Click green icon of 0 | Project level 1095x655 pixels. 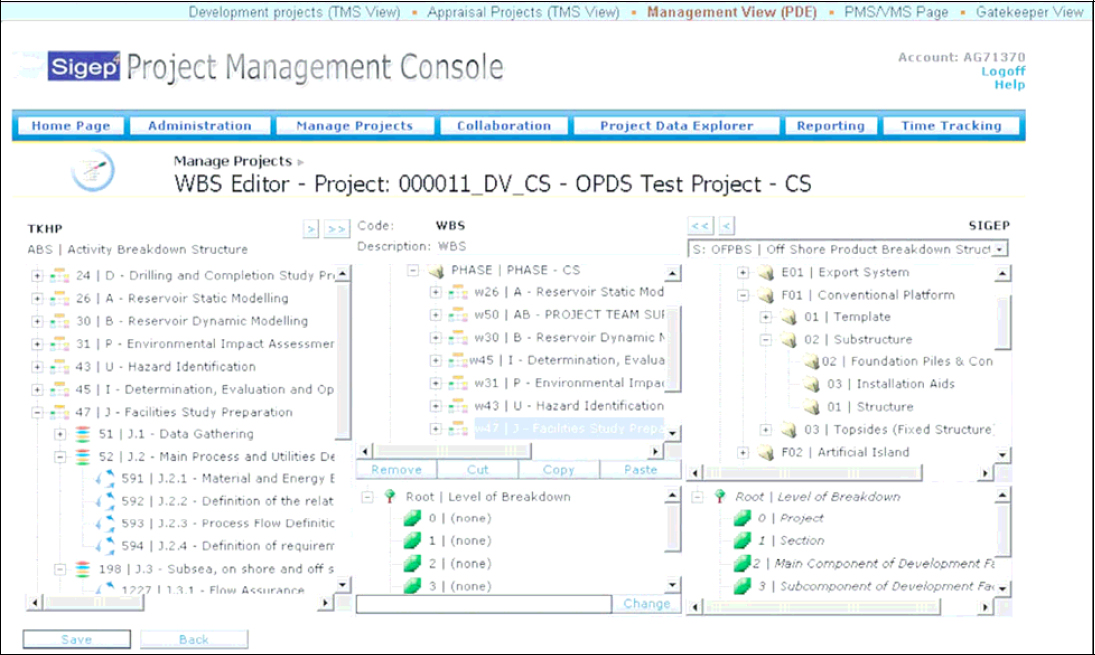pyautogui.click(x=742, y=518)
